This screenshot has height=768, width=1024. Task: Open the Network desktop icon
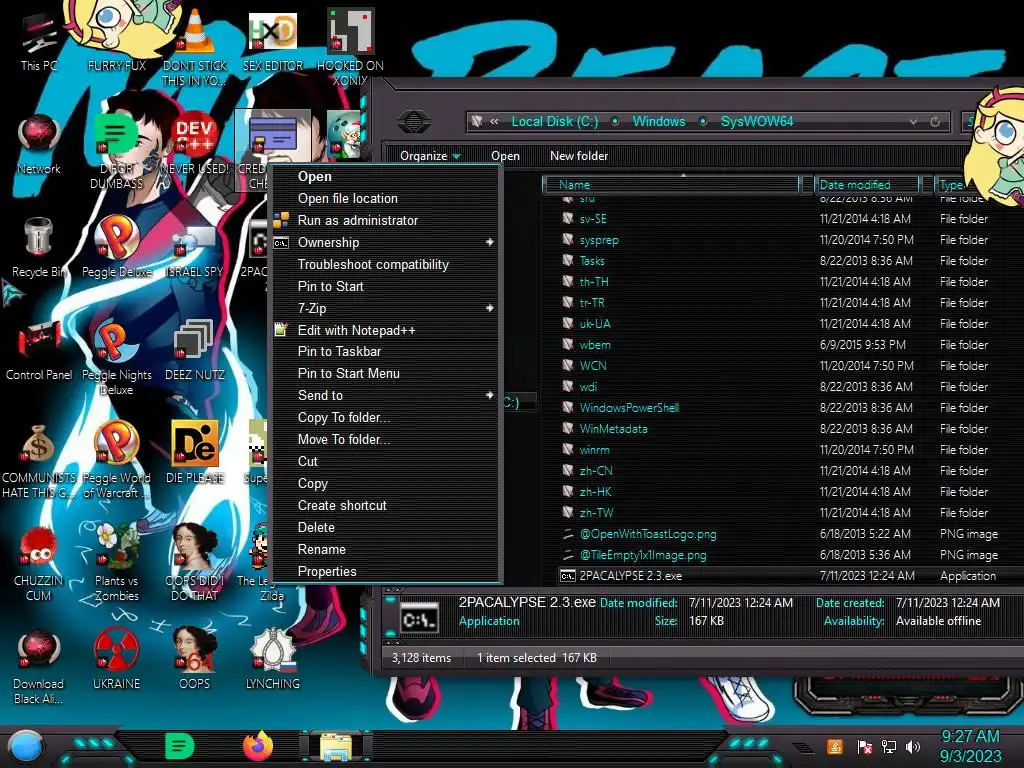[39, 144]
